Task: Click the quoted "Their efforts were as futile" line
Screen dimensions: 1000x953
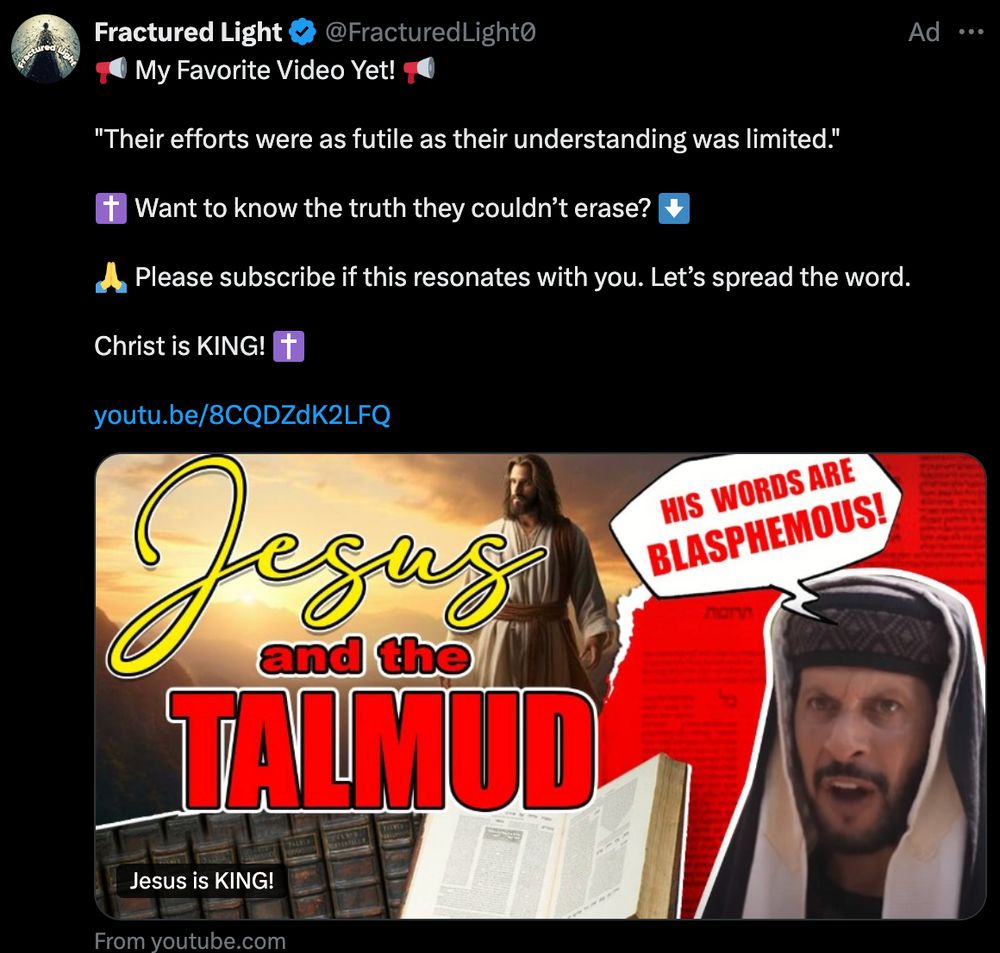Action: 467,139
